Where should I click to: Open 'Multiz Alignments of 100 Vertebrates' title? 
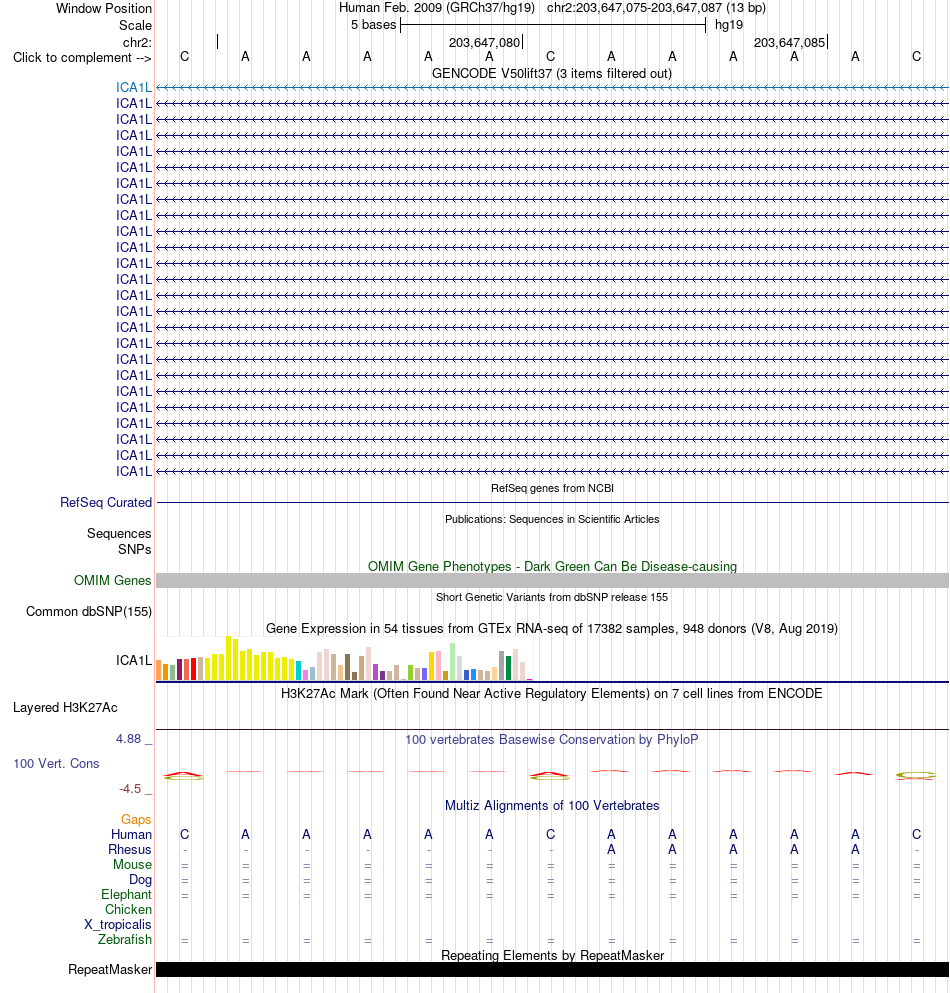click(552, 806)
